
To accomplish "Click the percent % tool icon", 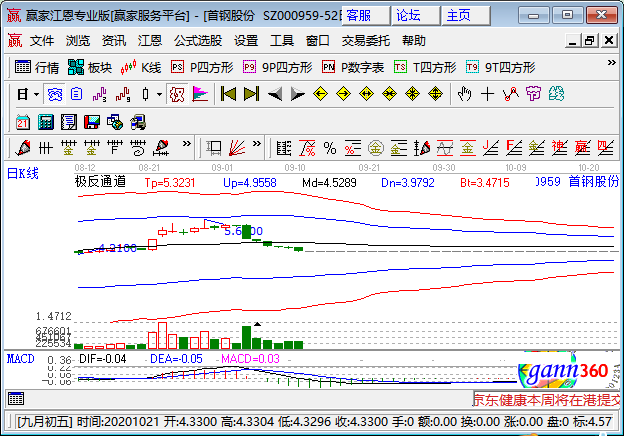I will click(x=330, y=148).
